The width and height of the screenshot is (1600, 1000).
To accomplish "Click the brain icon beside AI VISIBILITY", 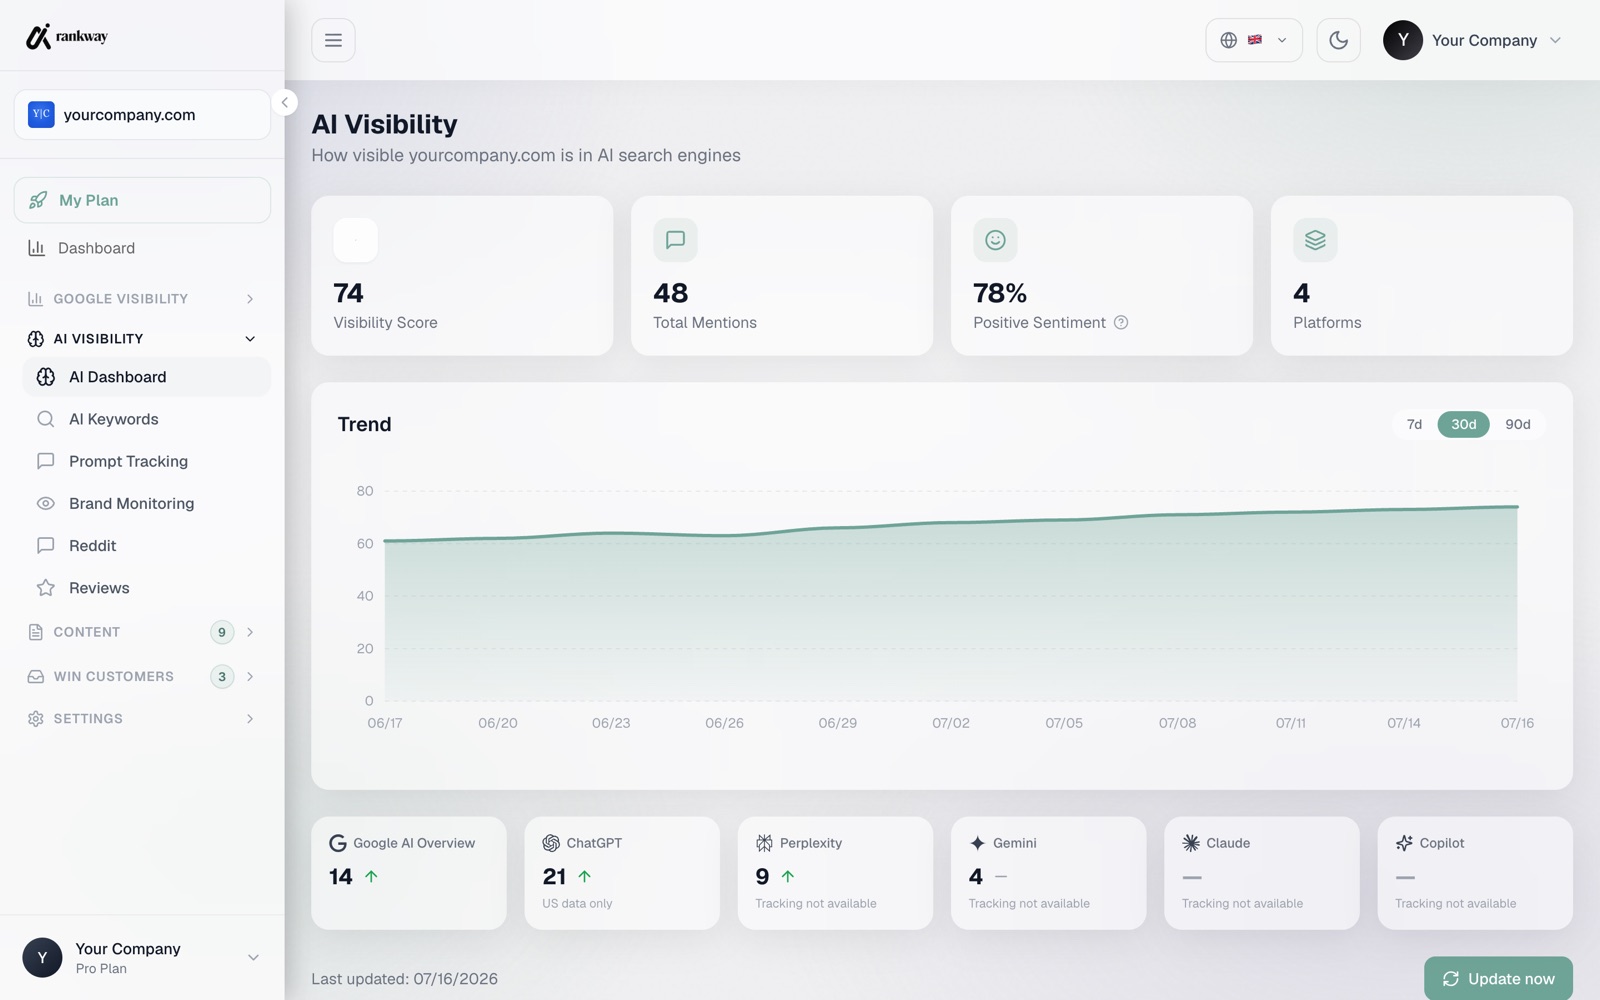I will [x=36, y=339].
